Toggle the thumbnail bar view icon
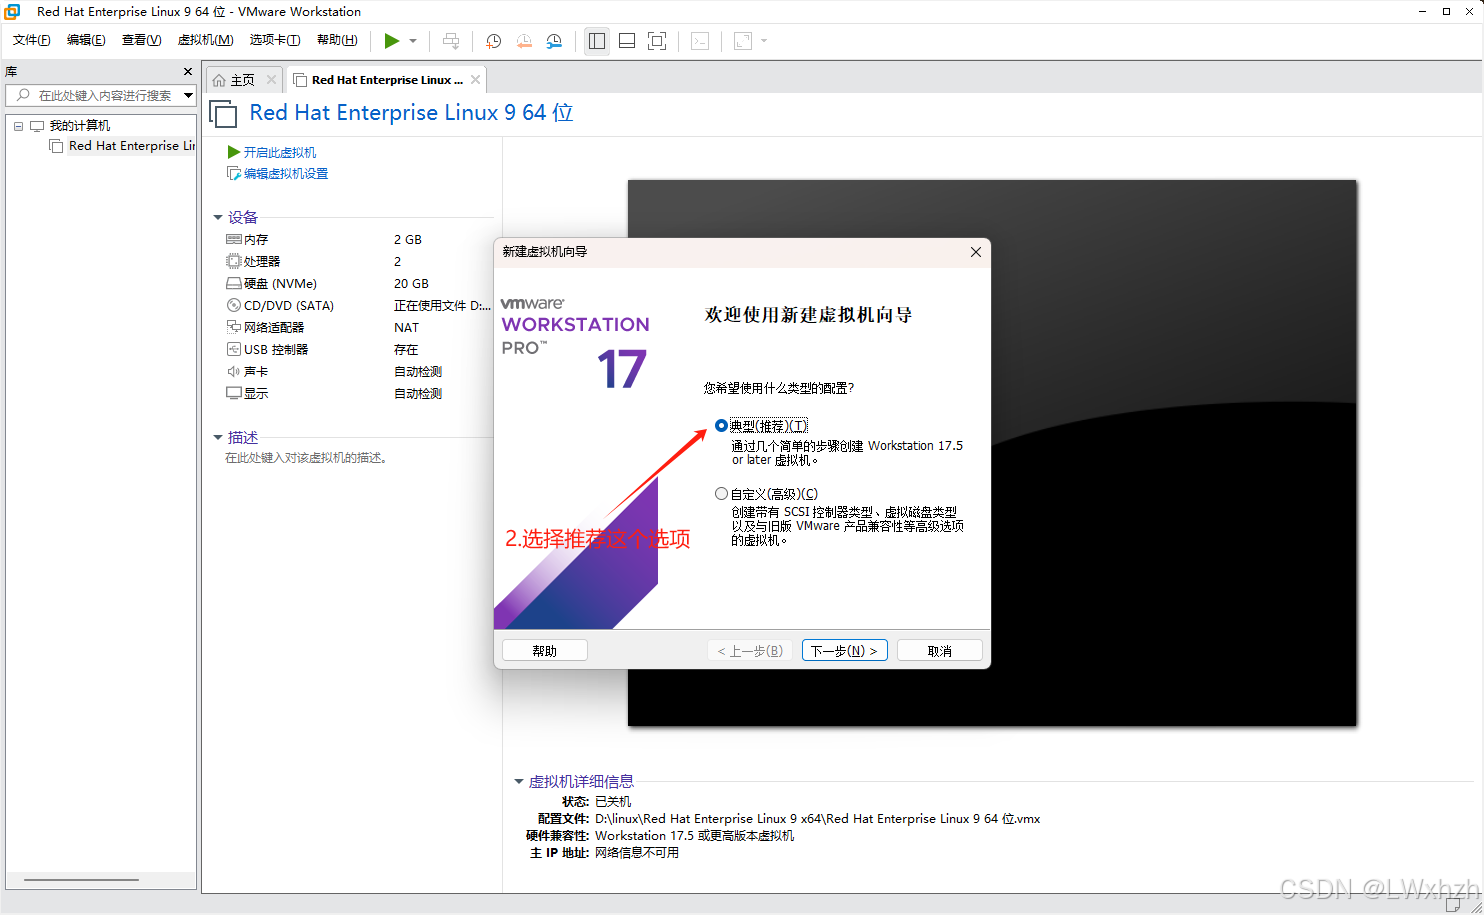The height and width of the screenshot is (915, 1484). click(627, 41)
